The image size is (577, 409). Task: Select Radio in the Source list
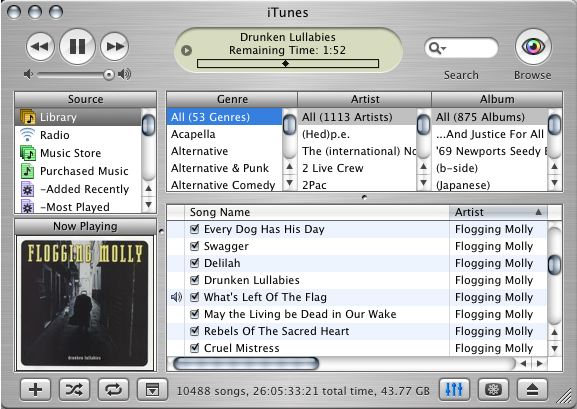coord(78,135)
